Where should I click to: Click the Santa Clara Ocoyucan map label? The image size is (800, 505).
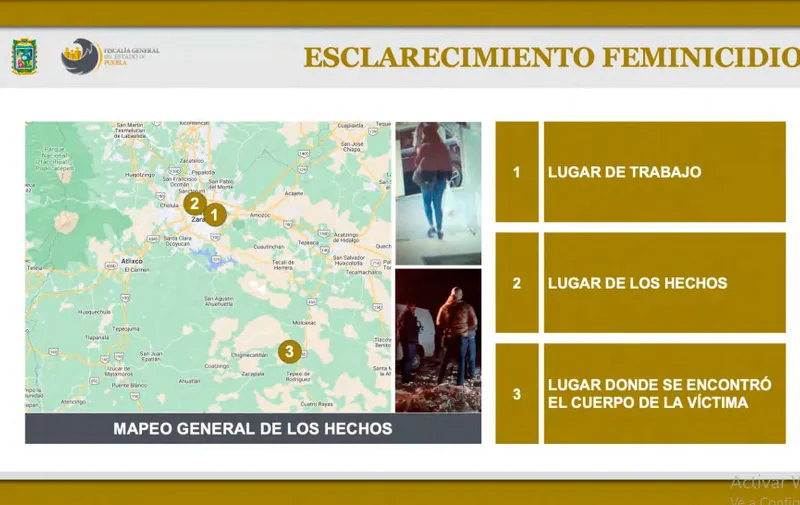click(x=178, y=241)
